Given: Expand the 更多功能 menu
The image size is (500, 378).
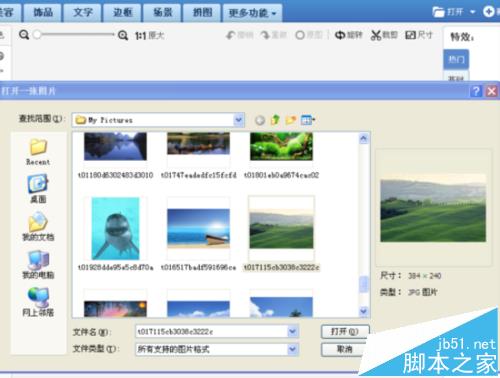Looking at the screenshot, I should point(252,13).
